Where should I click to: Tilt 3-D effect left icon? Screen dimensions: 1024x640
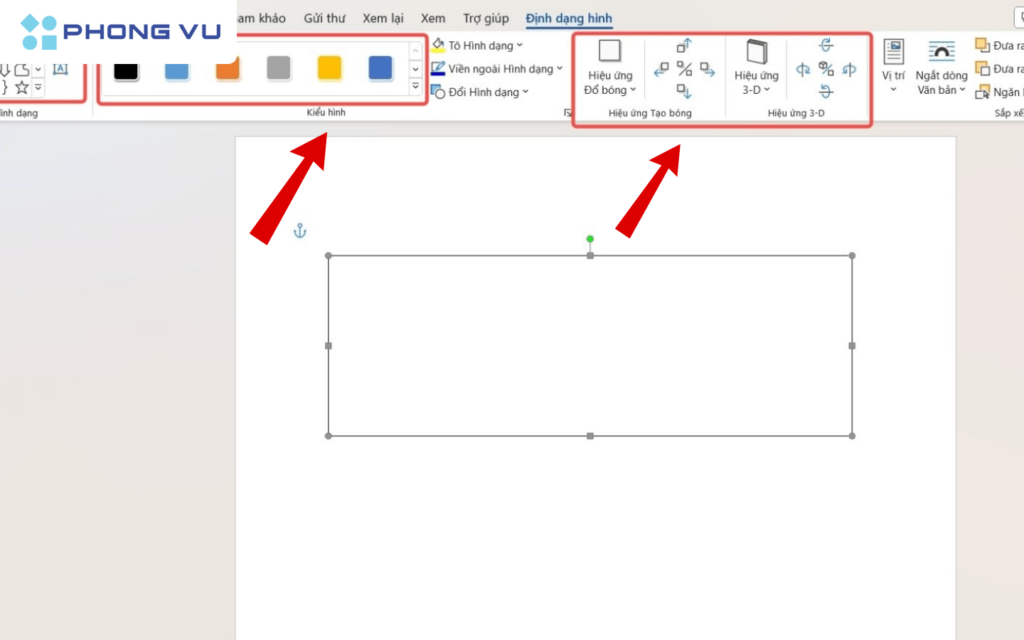click(803, 69)
